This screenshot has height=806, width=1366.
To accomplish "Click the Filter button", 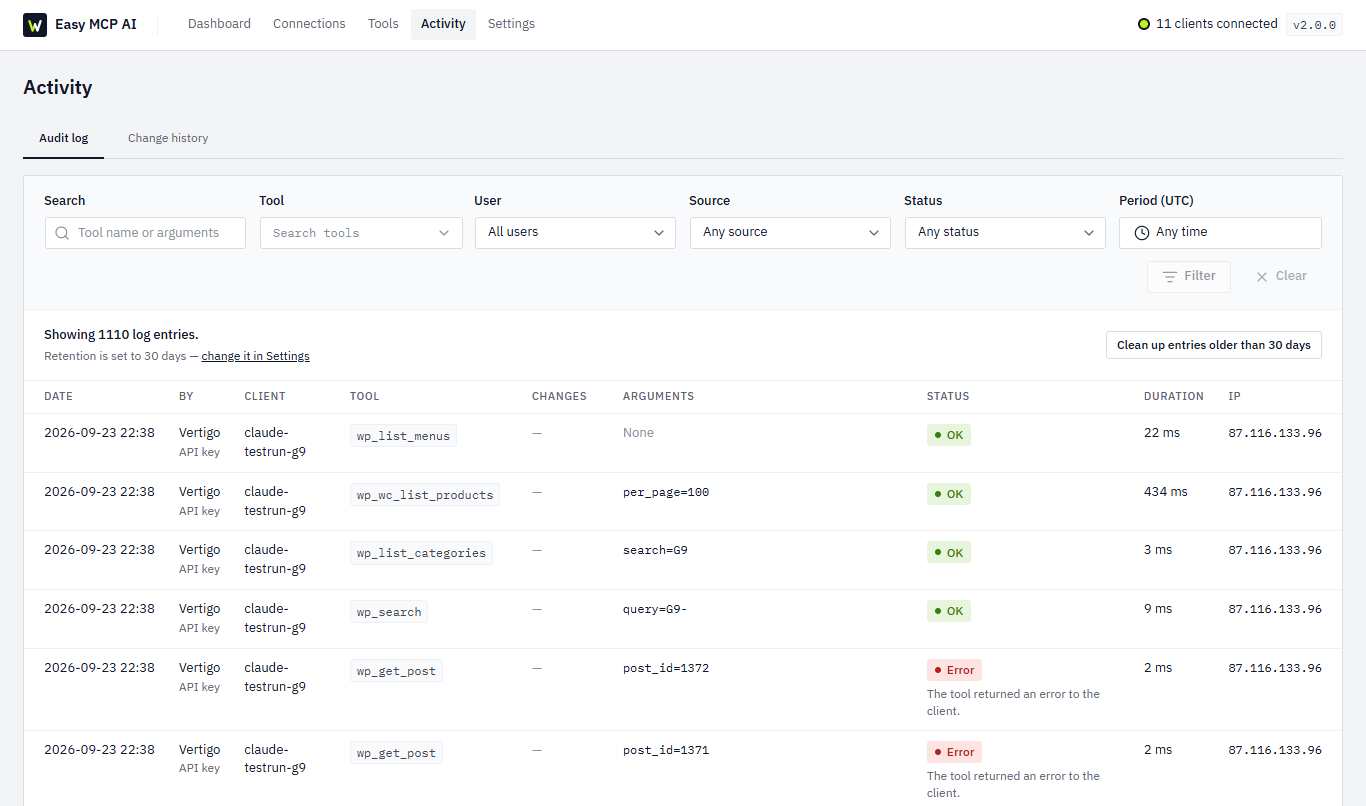I will (1189, 276).
